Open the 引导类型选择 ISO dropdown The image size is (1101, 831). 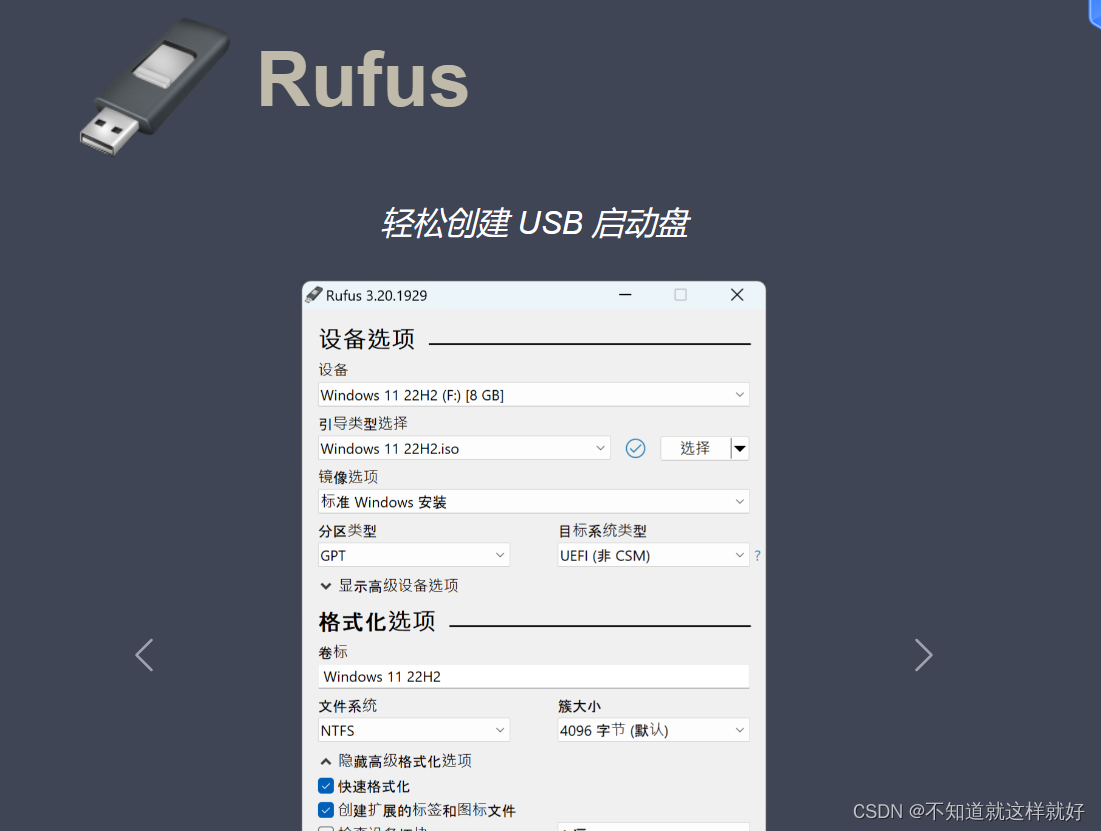[464, 448]
